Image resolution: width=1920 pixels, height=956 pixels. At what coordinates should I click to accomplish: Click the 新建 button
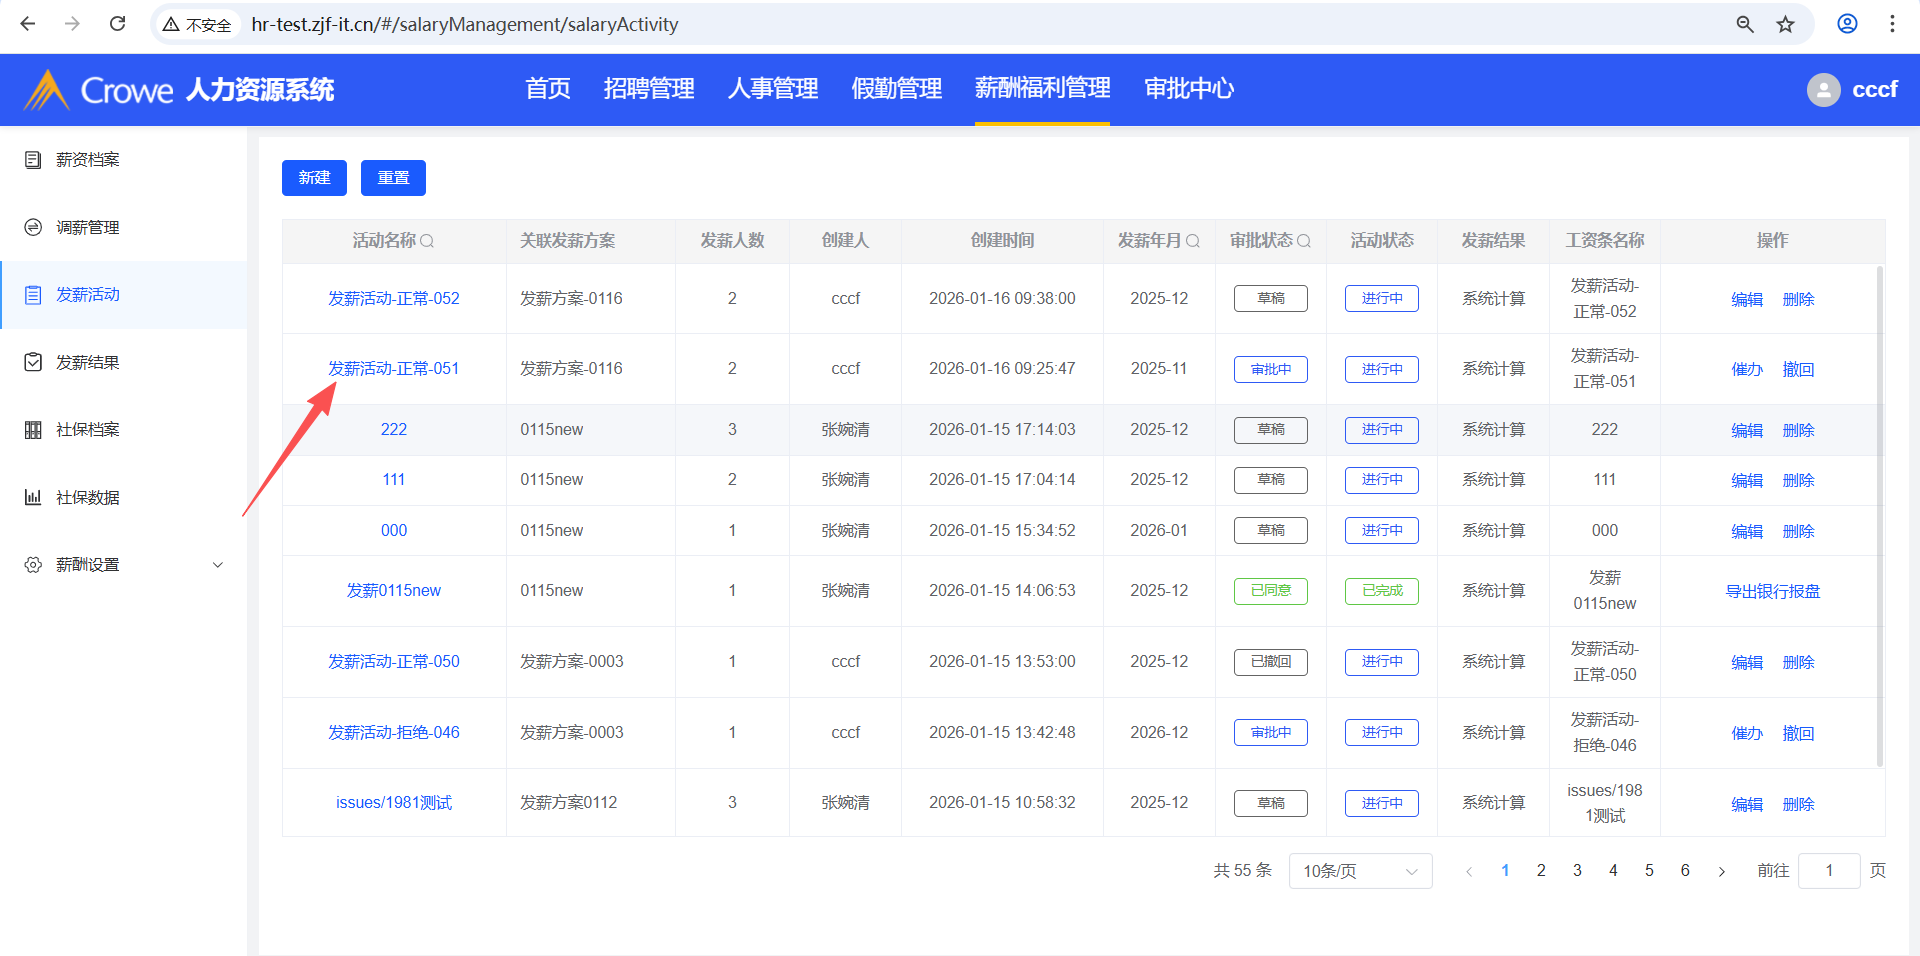click(x=314, y=178)
